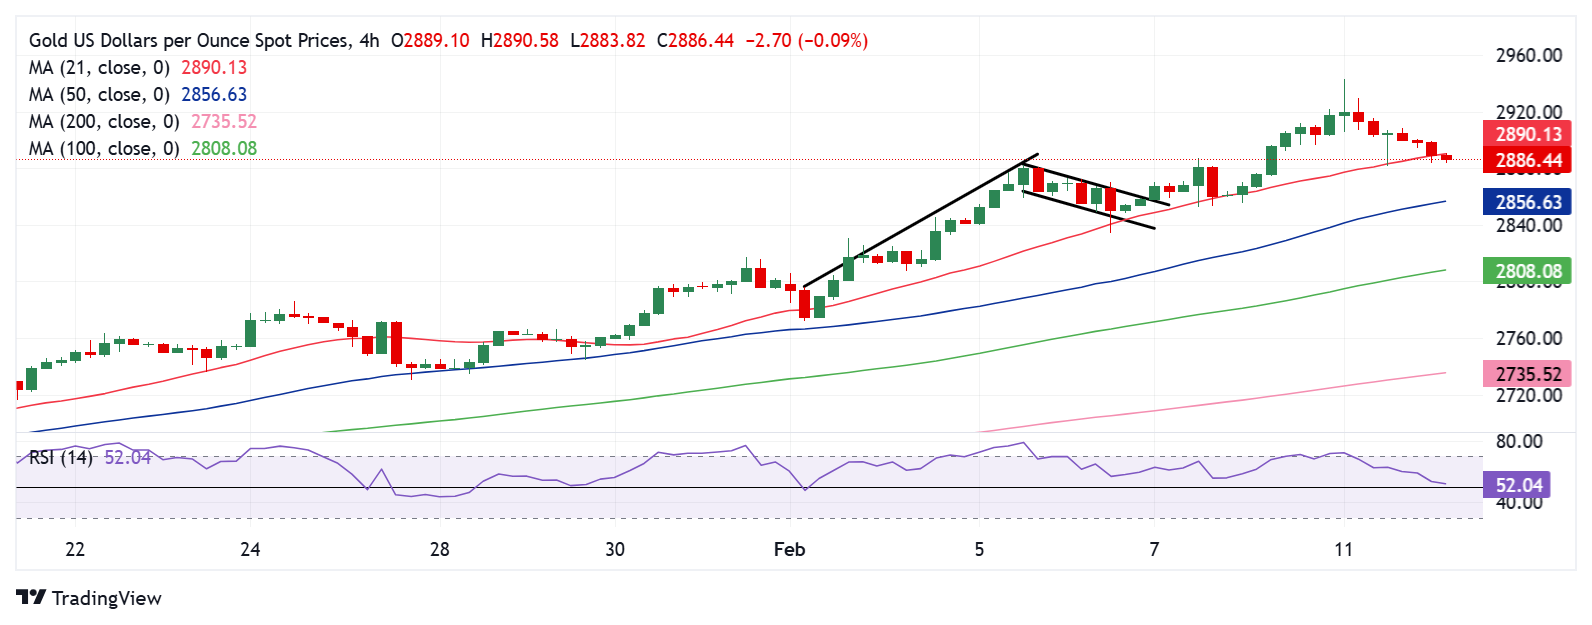
Task: Open the 4h timeframe interval label
Action: pyautogui.click(x=369, y=41)
